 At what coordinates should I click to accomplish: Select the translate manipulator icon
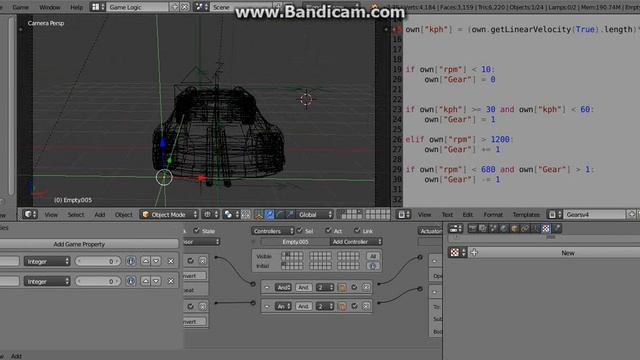[x=269, y=214]
